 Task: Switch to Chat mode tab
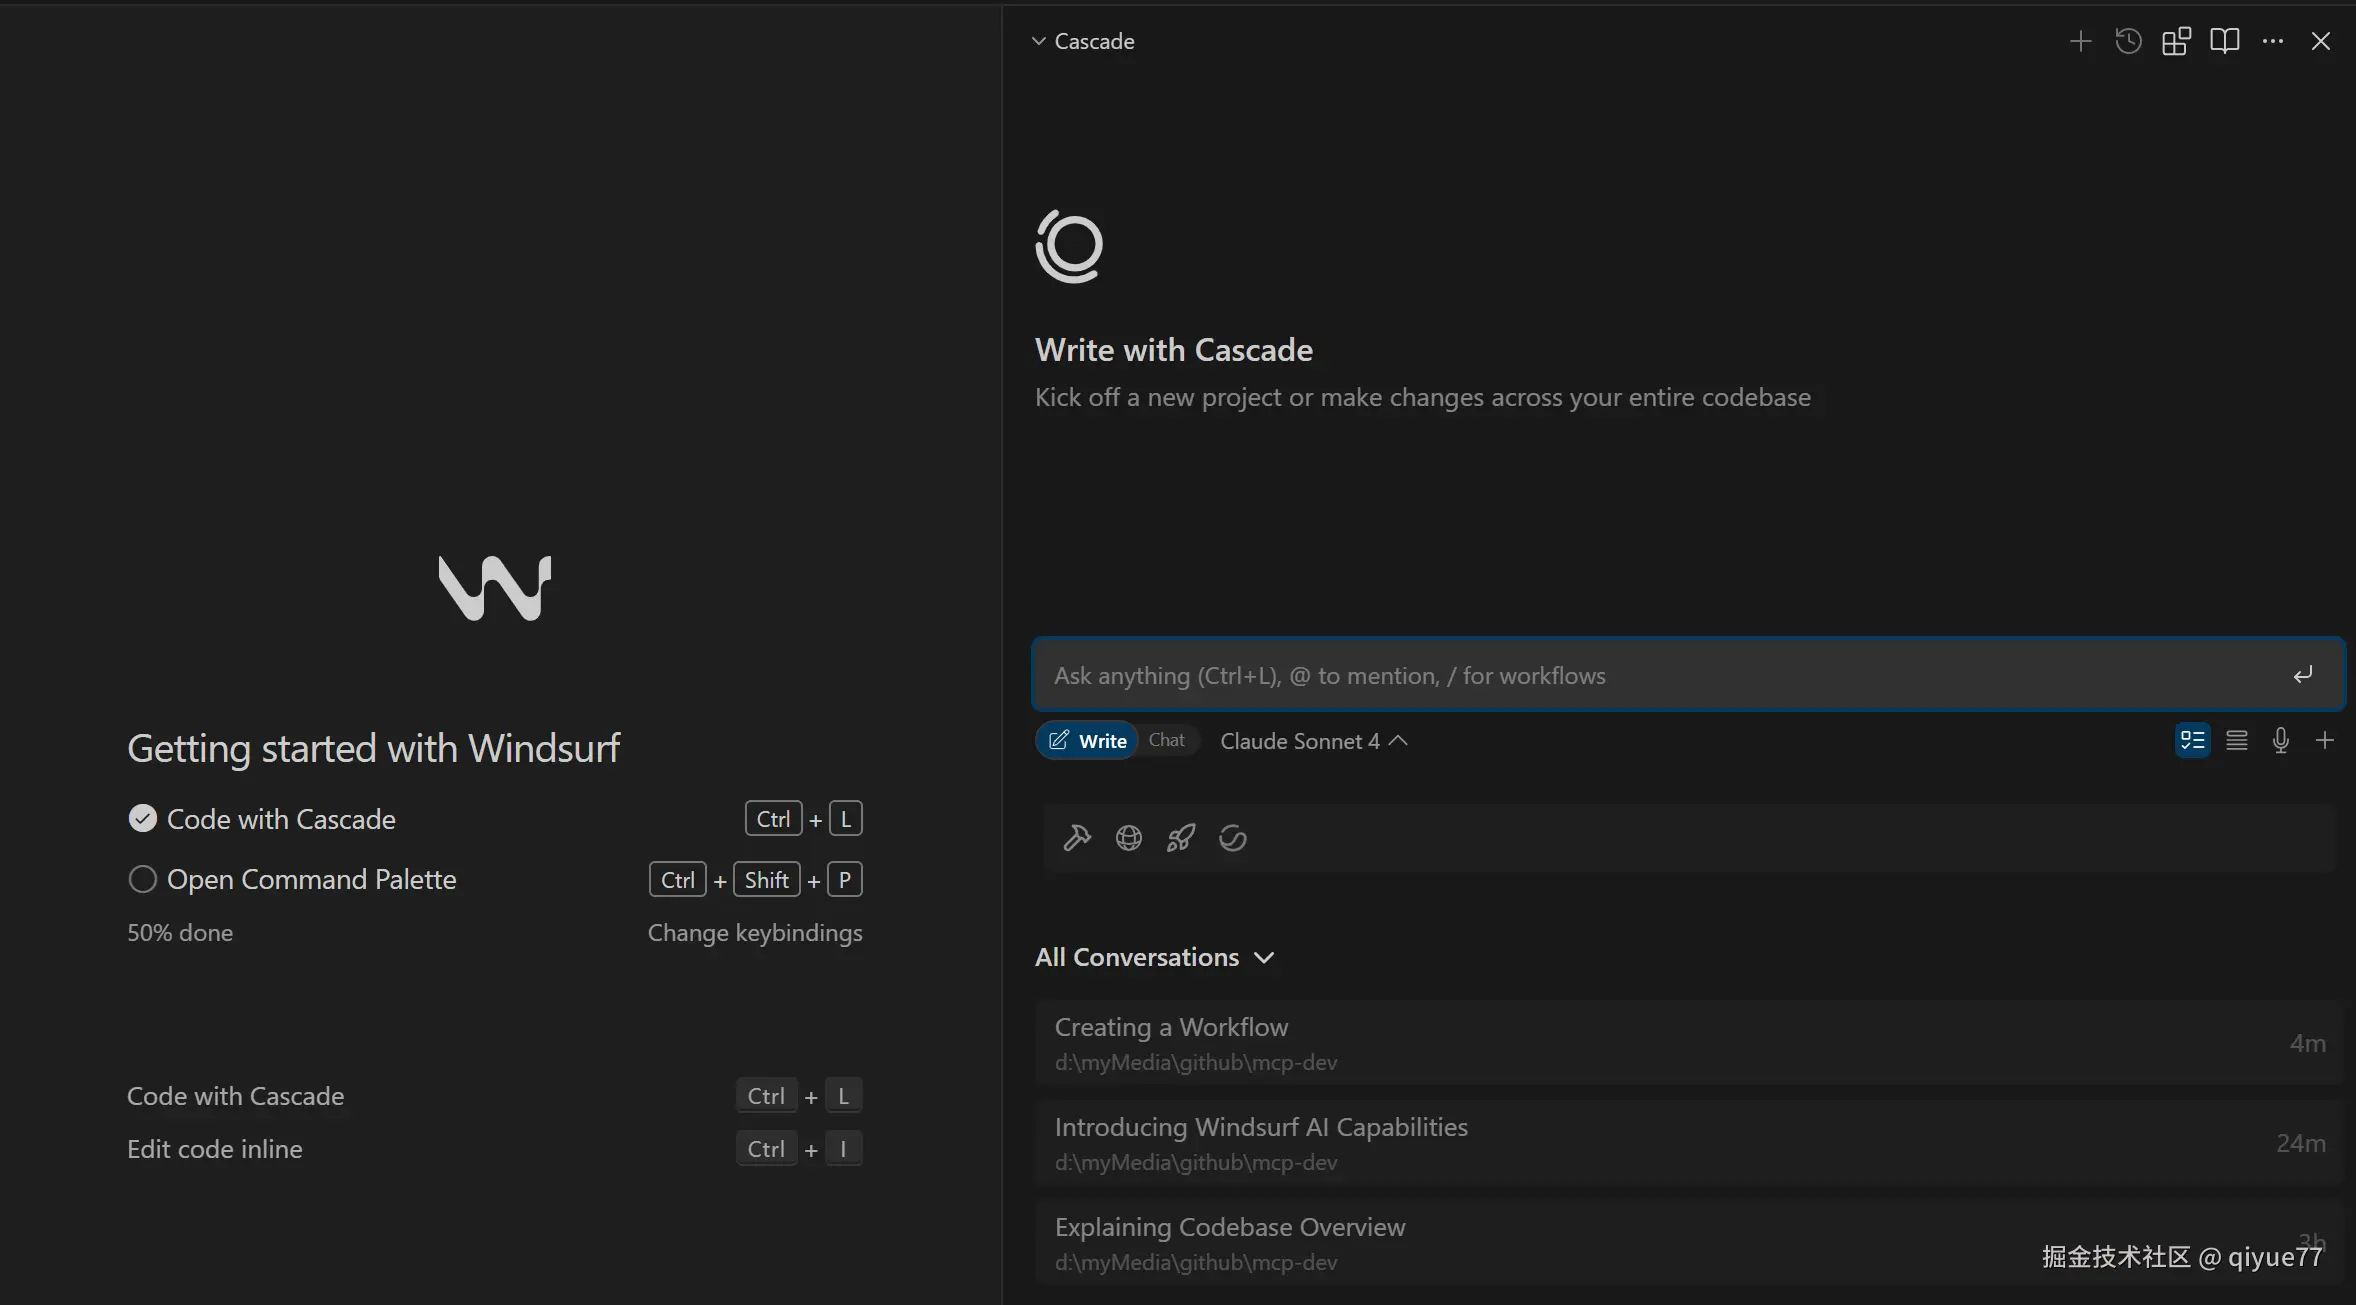tap(1166, 740)
